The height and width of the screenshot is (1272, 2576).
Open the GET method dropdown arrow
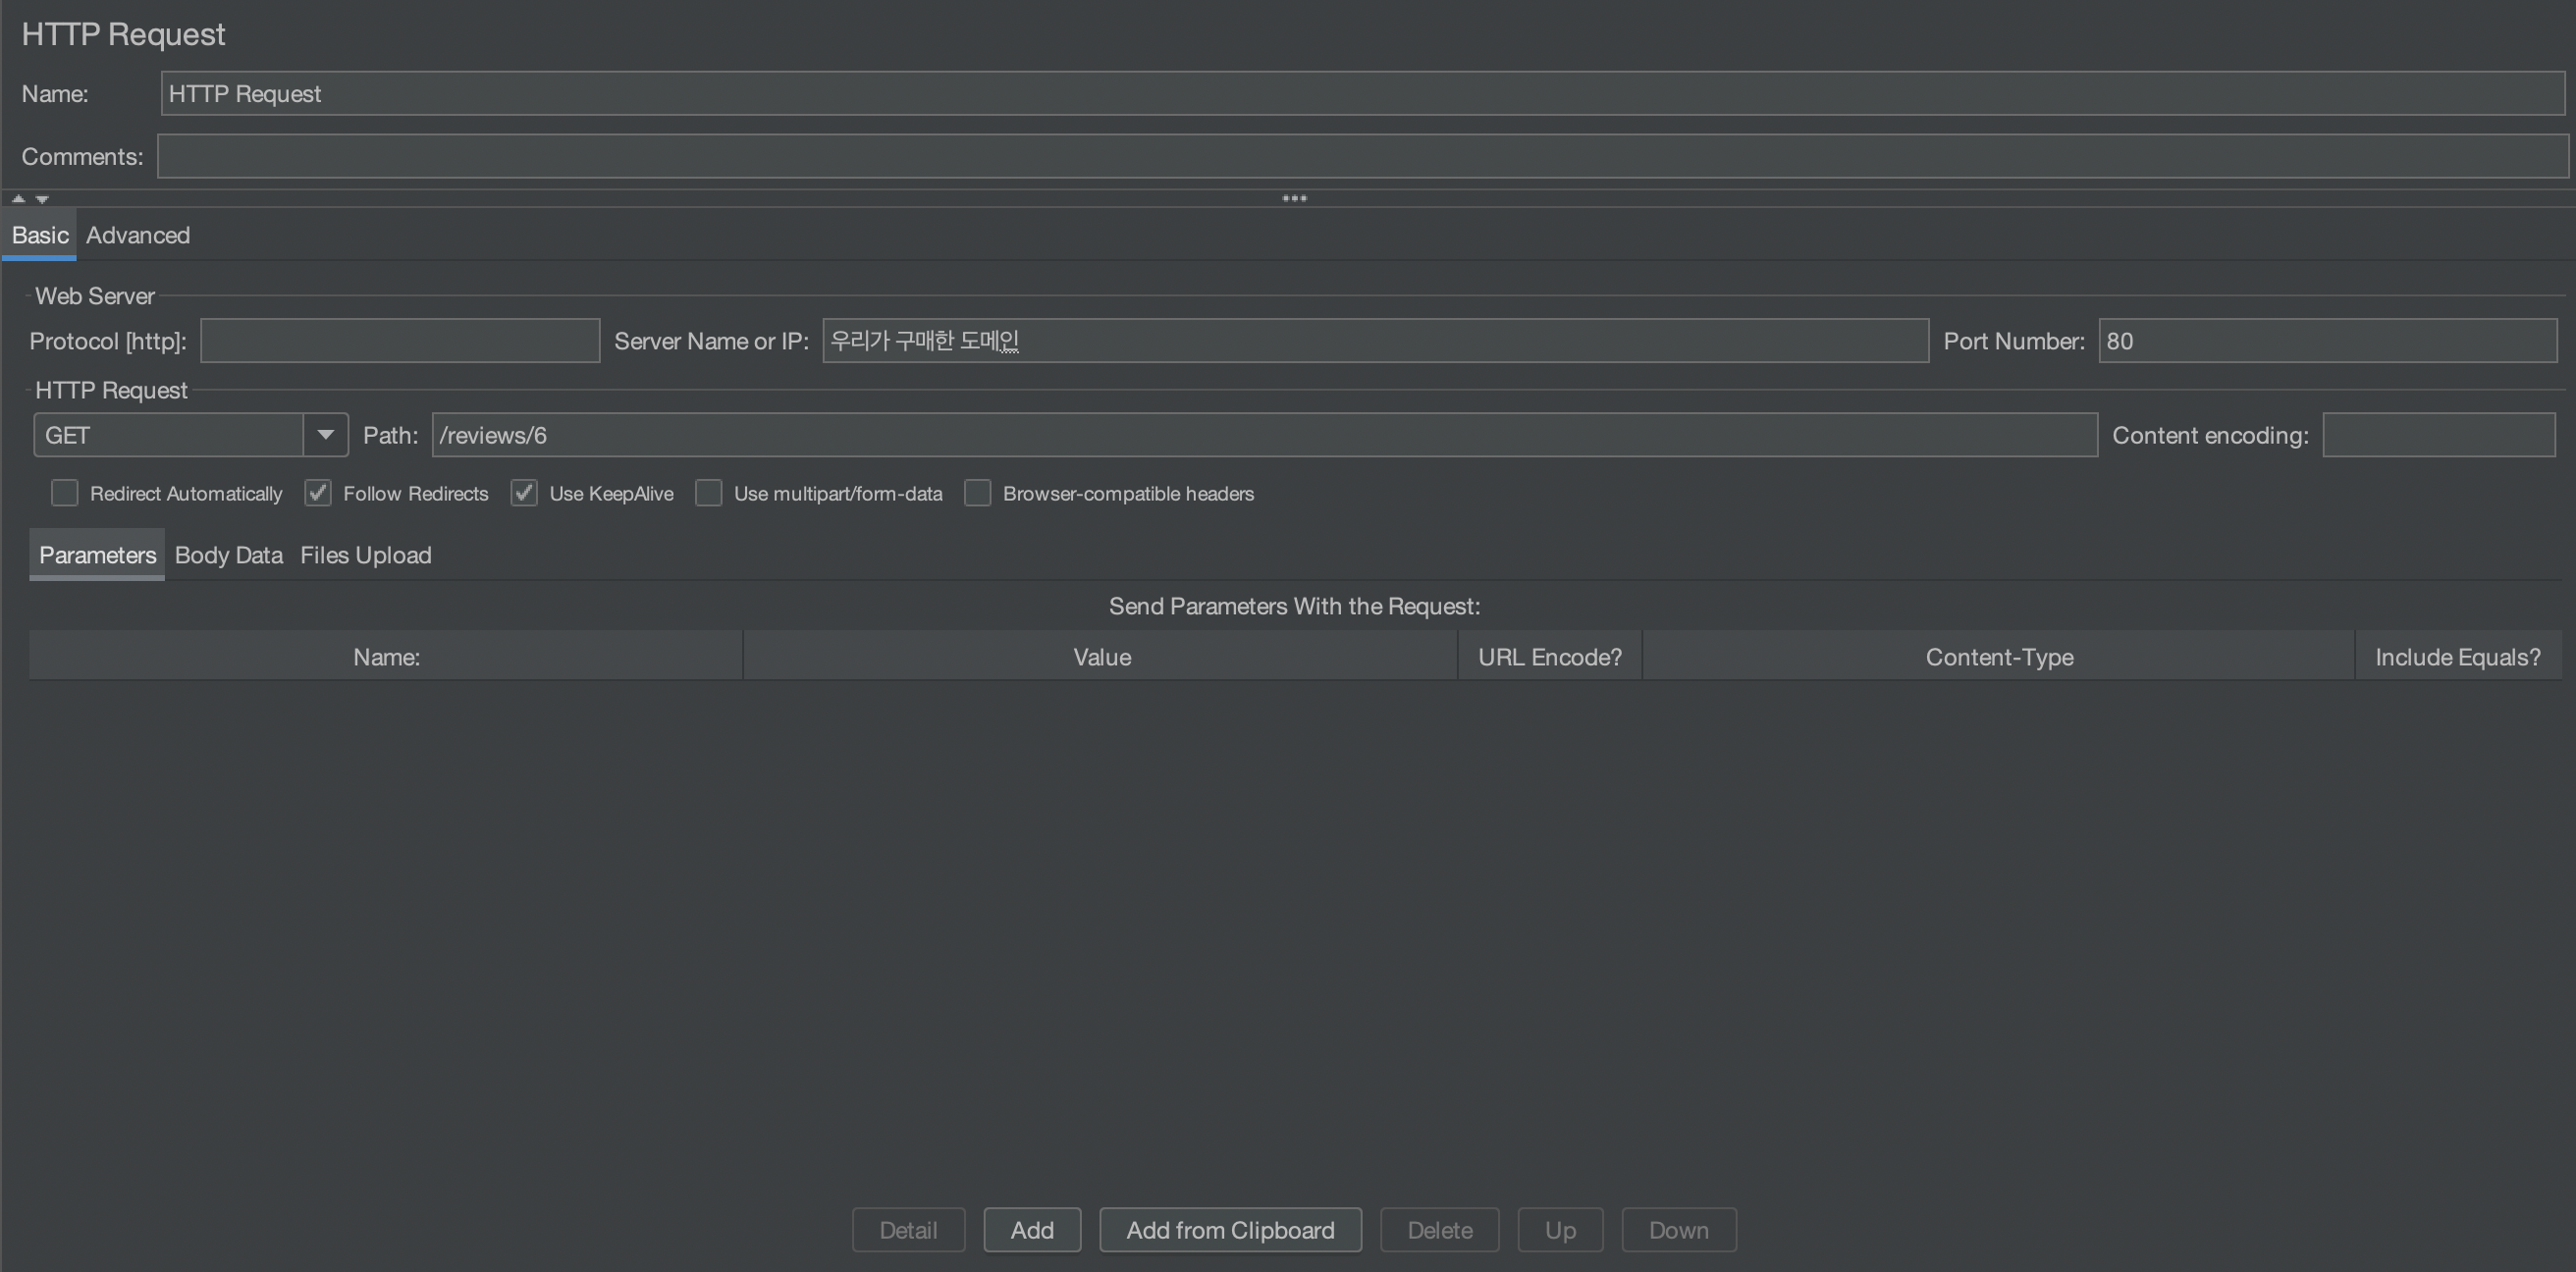click(x=325, y=435)
